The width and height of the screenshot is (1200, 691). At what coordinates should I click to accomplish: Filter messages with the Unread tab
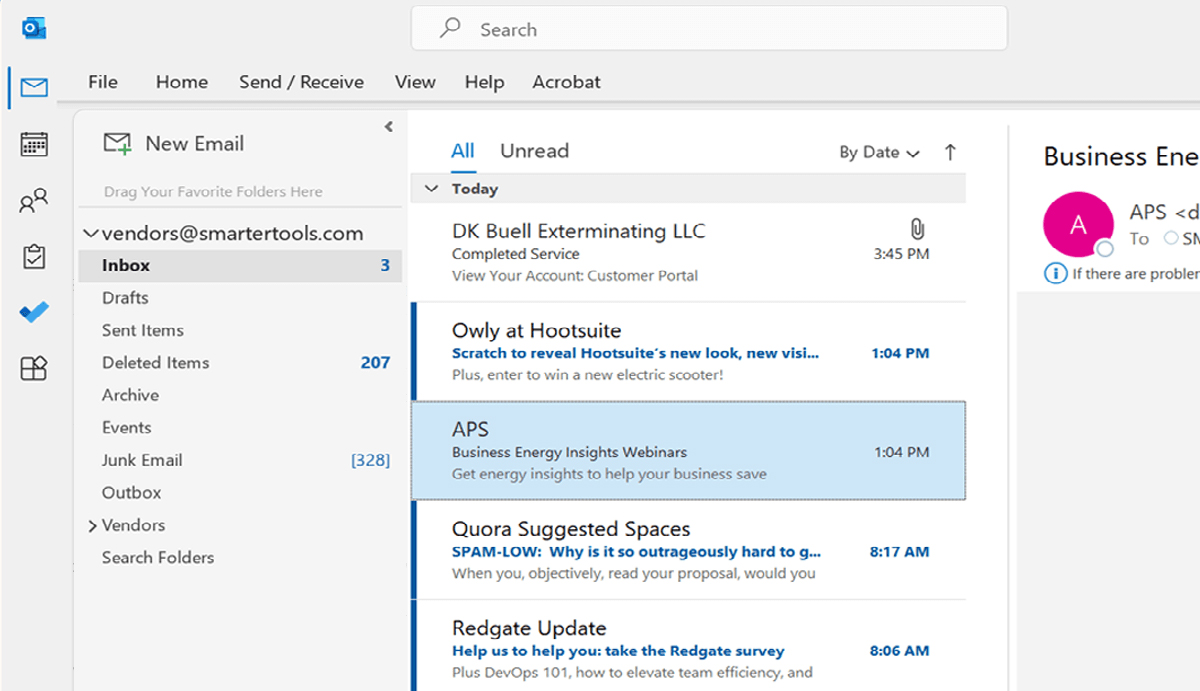pos(534,150)
